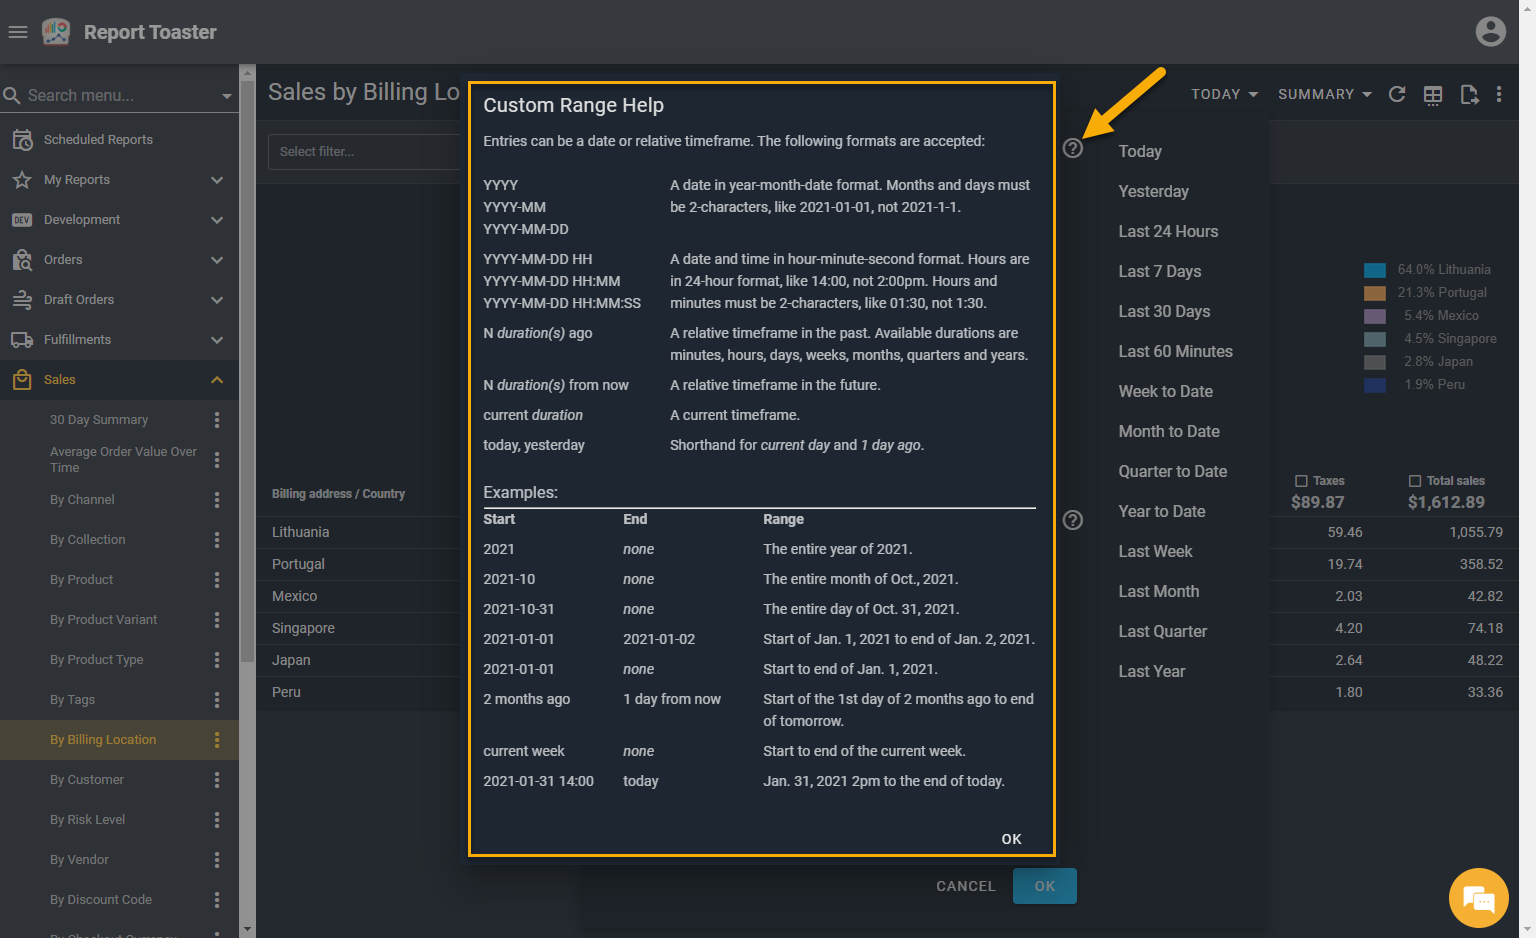Viewport: 1536px width, 938px height.
Task: Select Last 30 Days range option
Action: [1164, 311]
